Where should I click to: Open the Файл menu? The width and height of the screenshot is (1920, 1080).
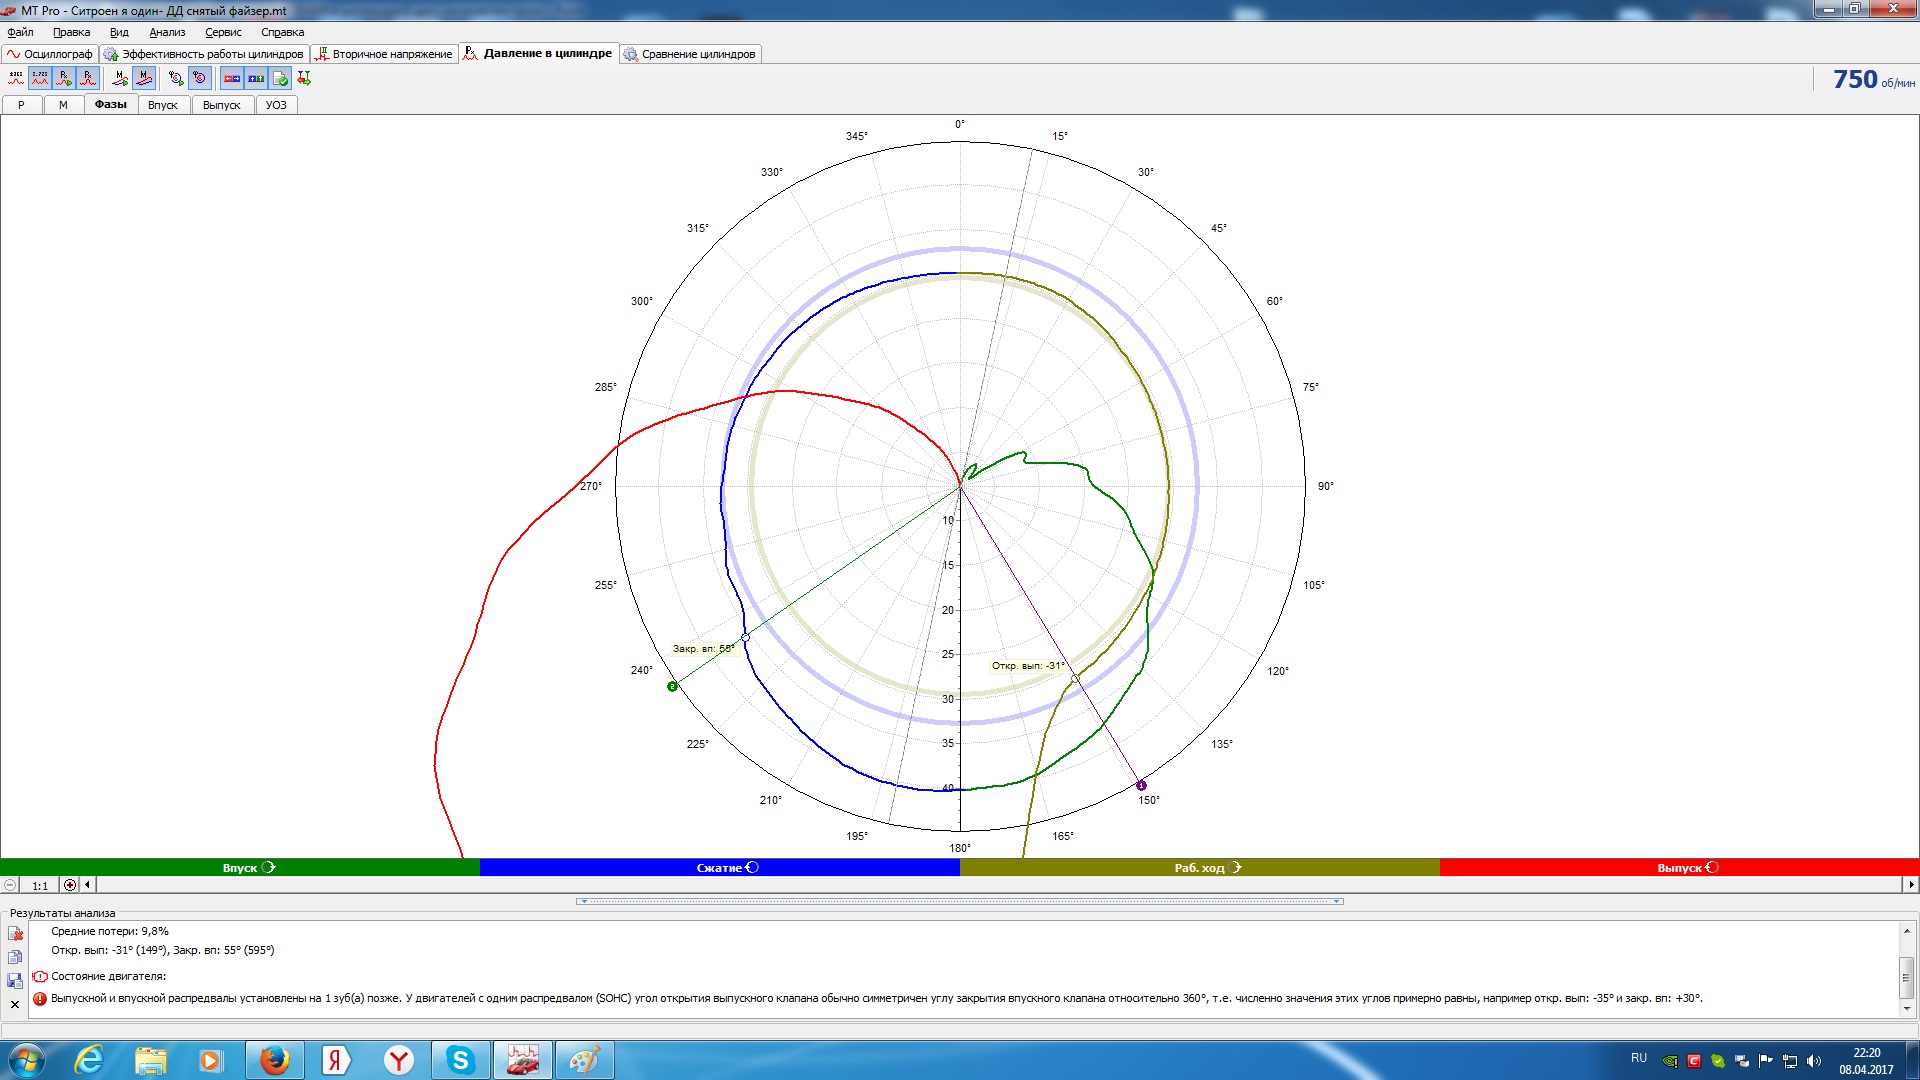tap(20, 32)
